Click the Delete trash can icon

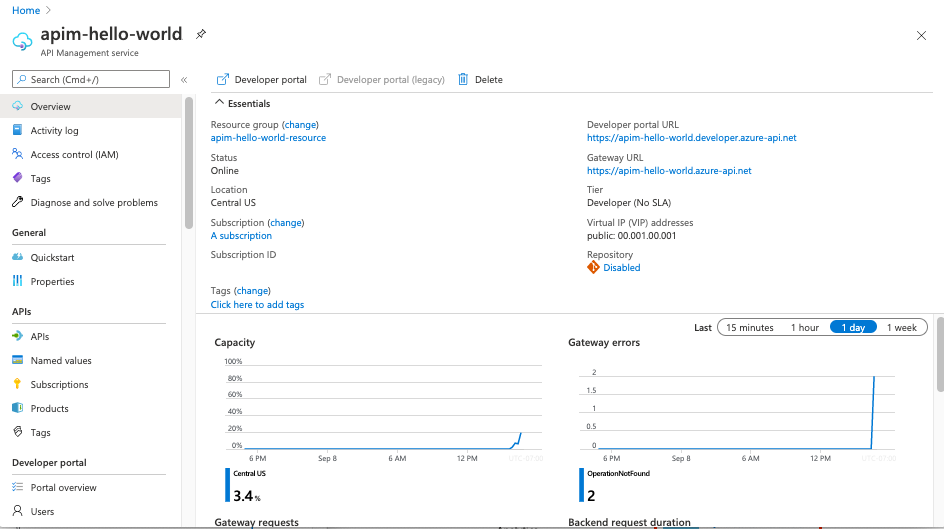coord(463,79)
